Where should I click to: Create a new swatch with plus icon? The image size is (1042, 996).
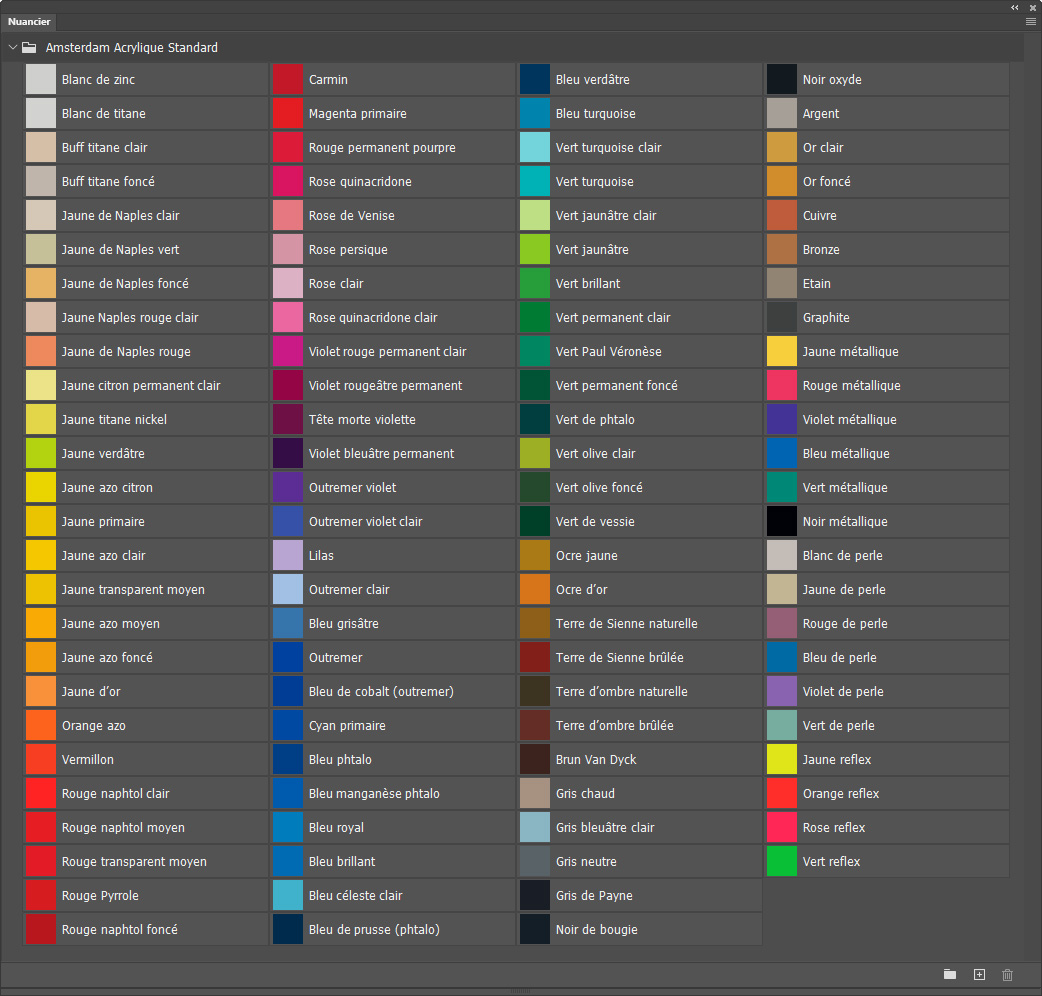point(979,974)
